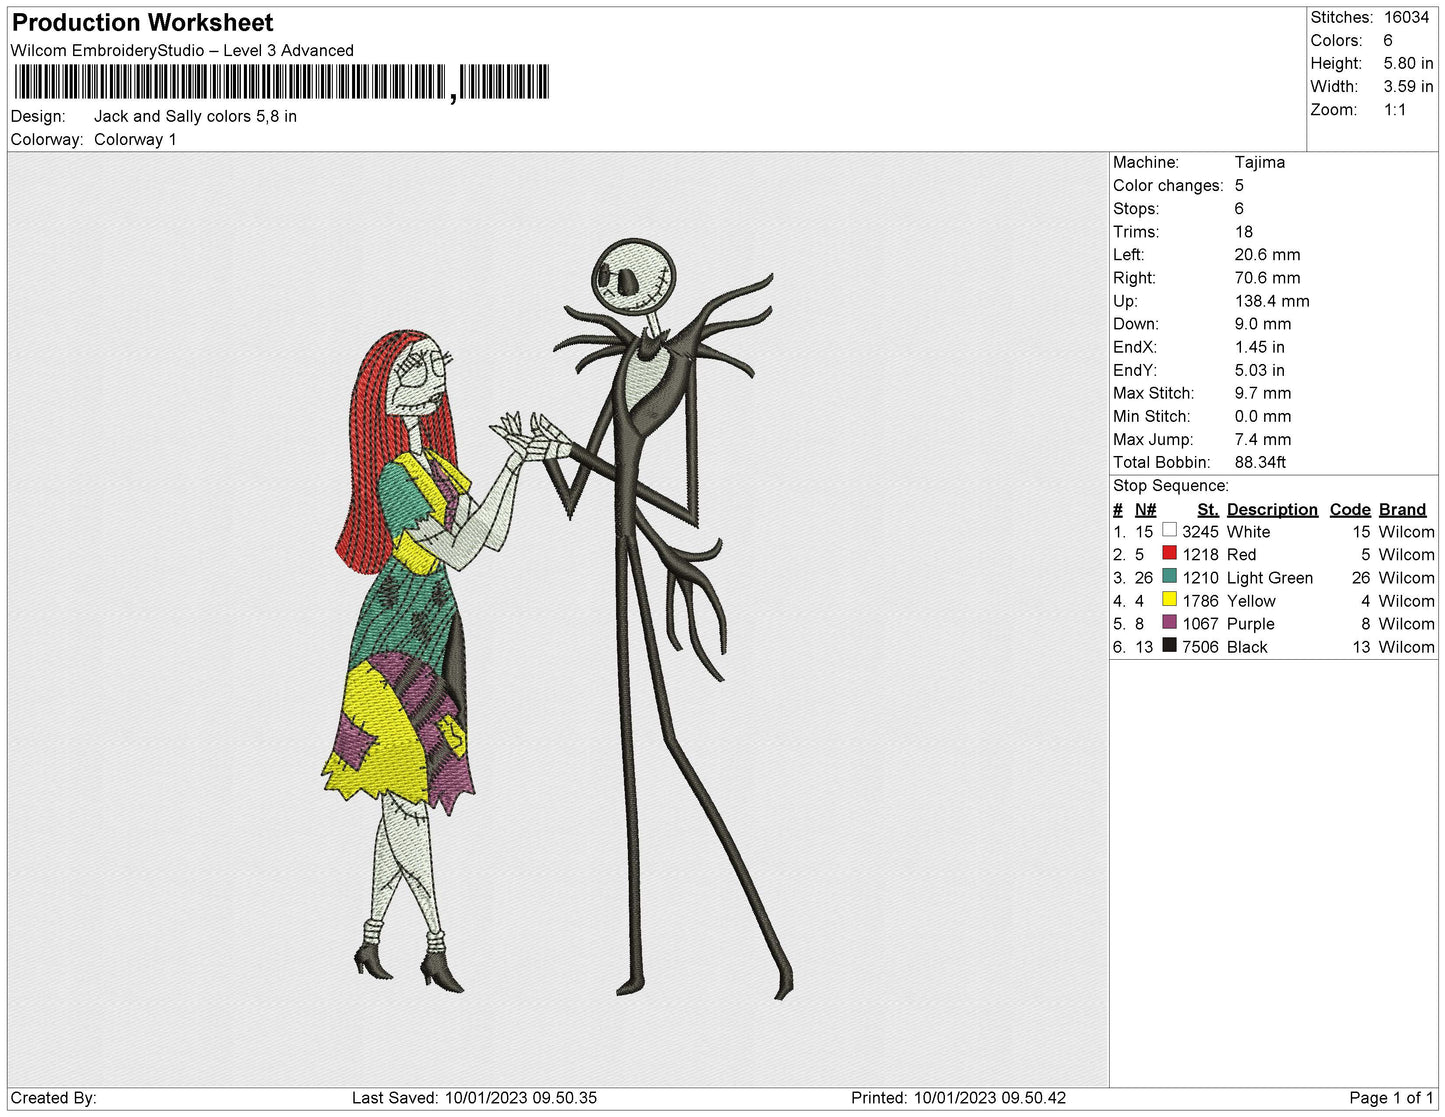
Task: Click the stitch count 7506 in the Black row
Action: [1200, 647]
